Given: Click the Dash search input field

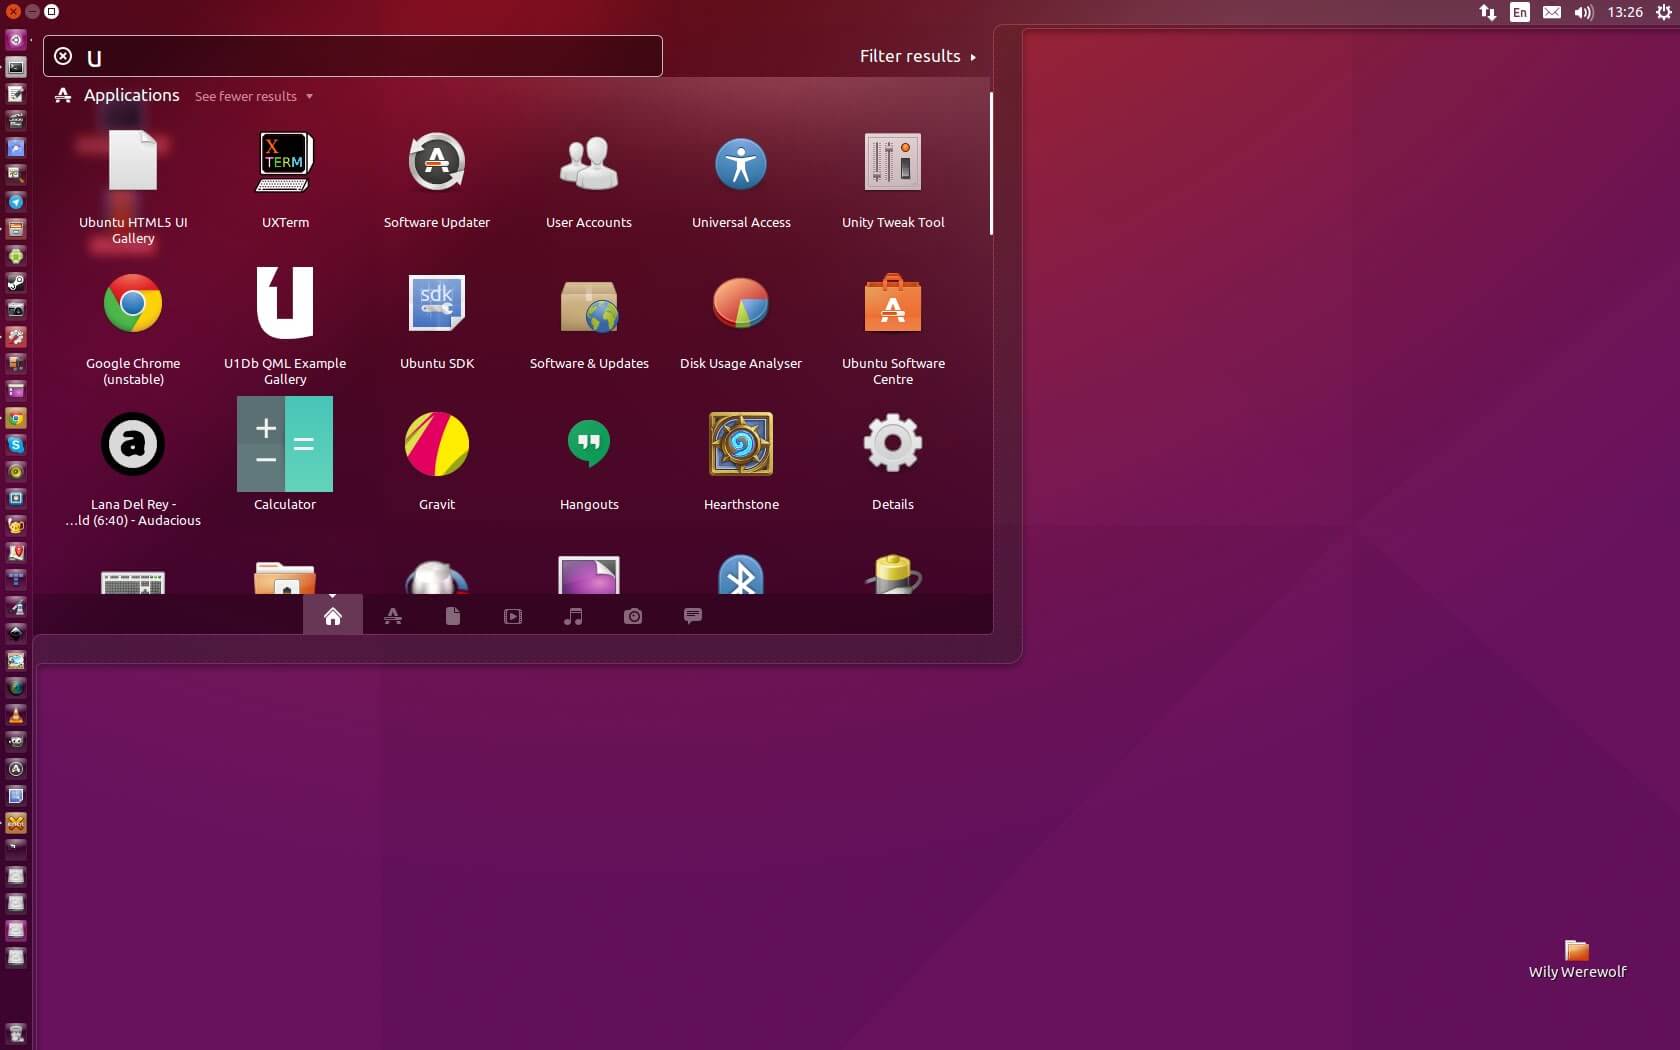Looking at the screenshot, I should [370, 56].
